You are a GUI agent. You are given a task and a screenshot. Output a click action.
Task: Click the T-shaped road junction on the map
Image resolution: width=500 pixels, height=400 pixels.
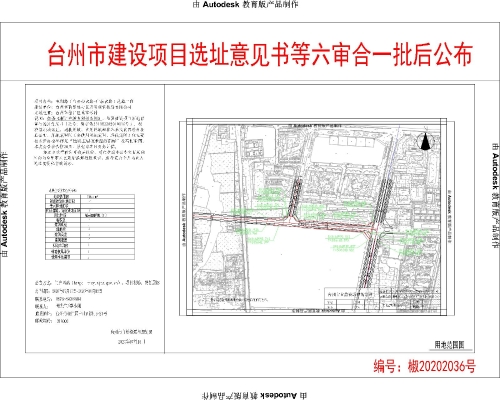point(292,219)
